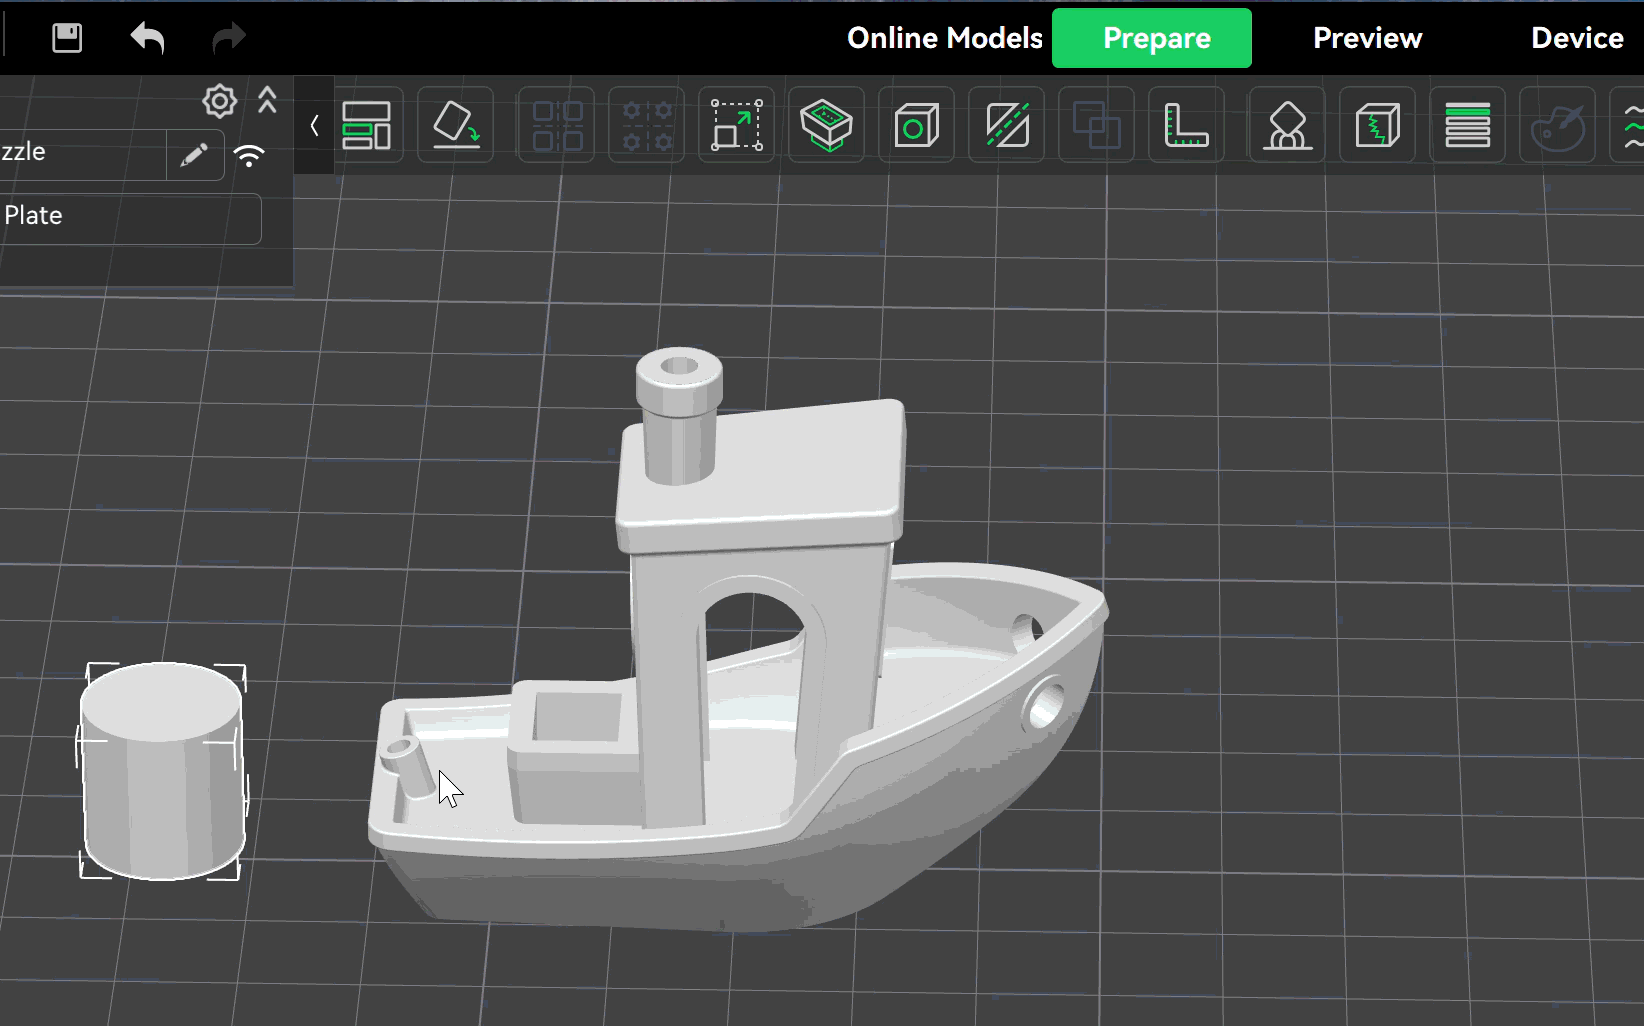Select the auto orient tool
The image size is (1644, 1026).
(456, 126)
